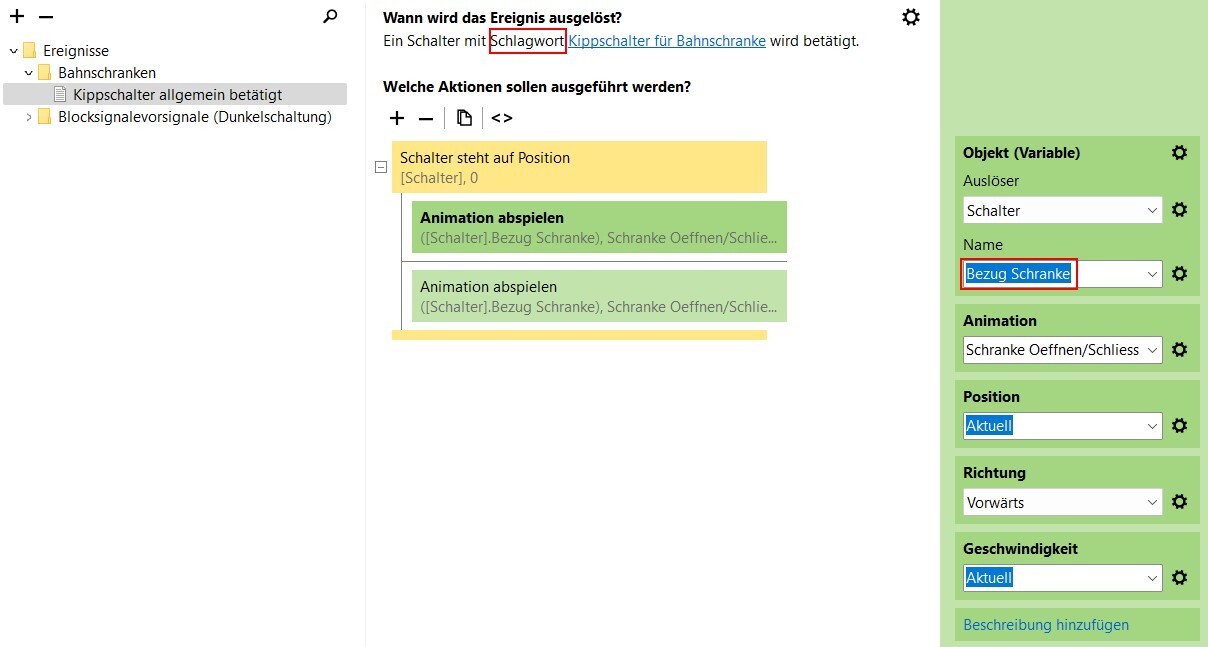The height and width of the screenshot is (647, 1208).
Task: Collapse the Bahnschranken folder
Action: (x=29, y=73)
